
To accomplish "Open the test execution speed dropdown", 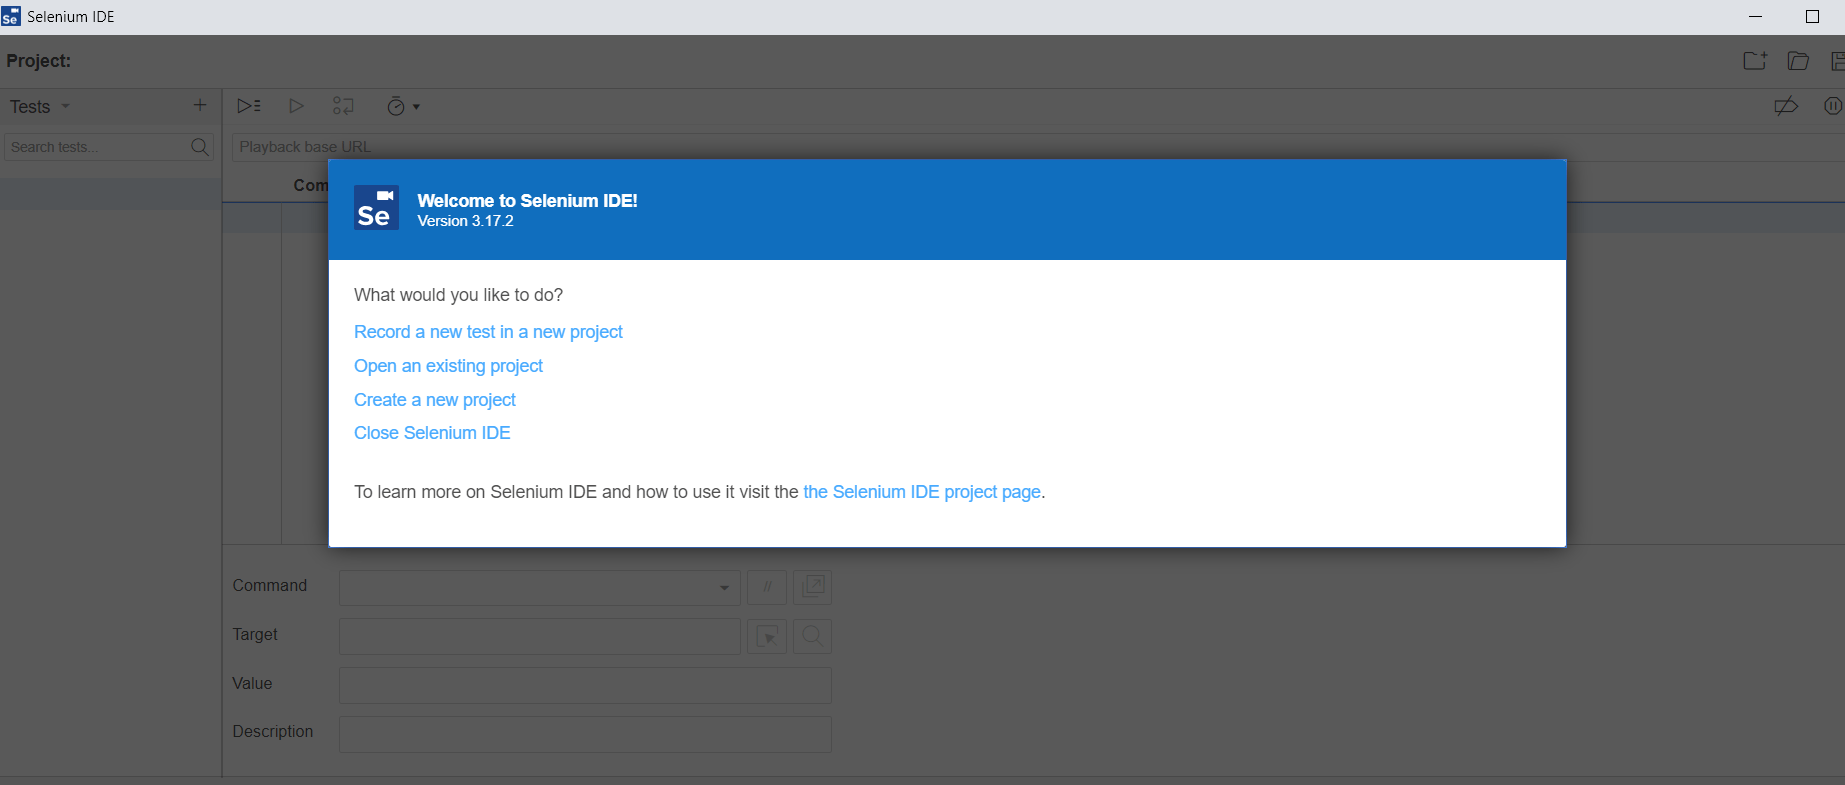I will 403,107.
